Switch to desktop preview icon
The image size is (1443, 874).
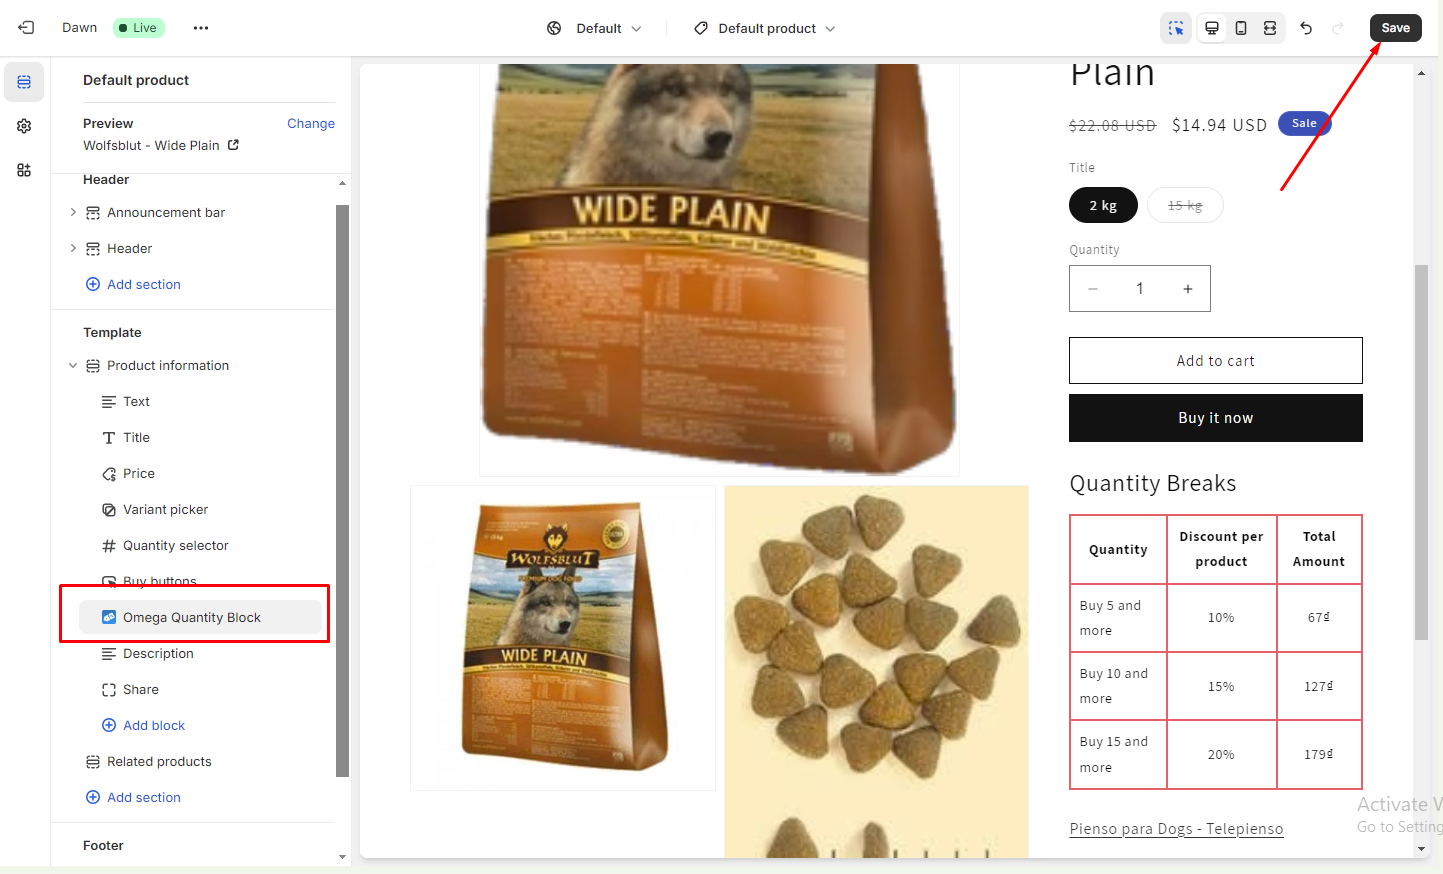pos(1212,28)
